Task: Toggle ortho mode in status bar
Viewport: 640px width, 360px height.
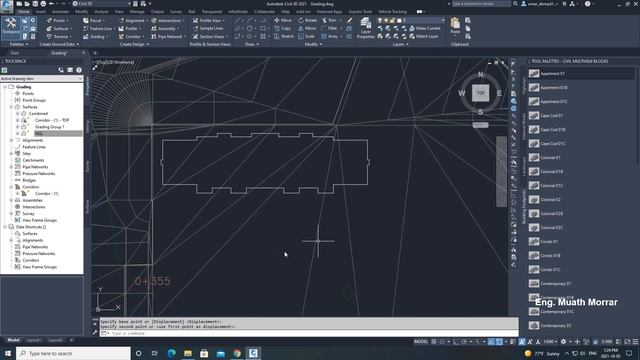Action: (x=456, y=342)
